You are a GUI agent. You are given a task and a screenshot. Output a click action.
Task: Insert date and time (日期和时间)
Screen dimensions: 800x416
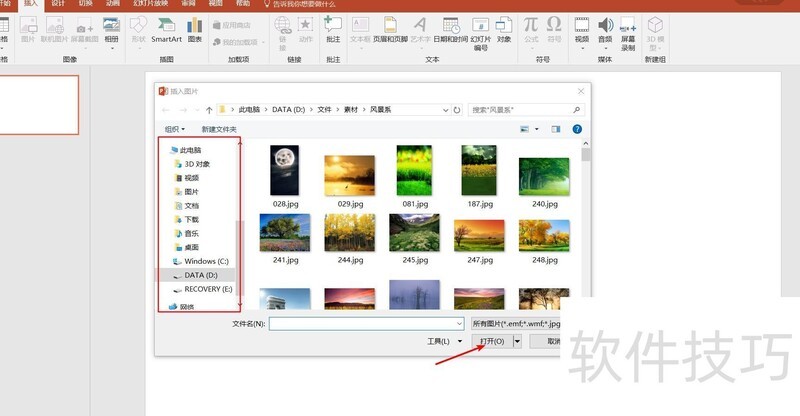pyautogui.click(x=451, y=30)
